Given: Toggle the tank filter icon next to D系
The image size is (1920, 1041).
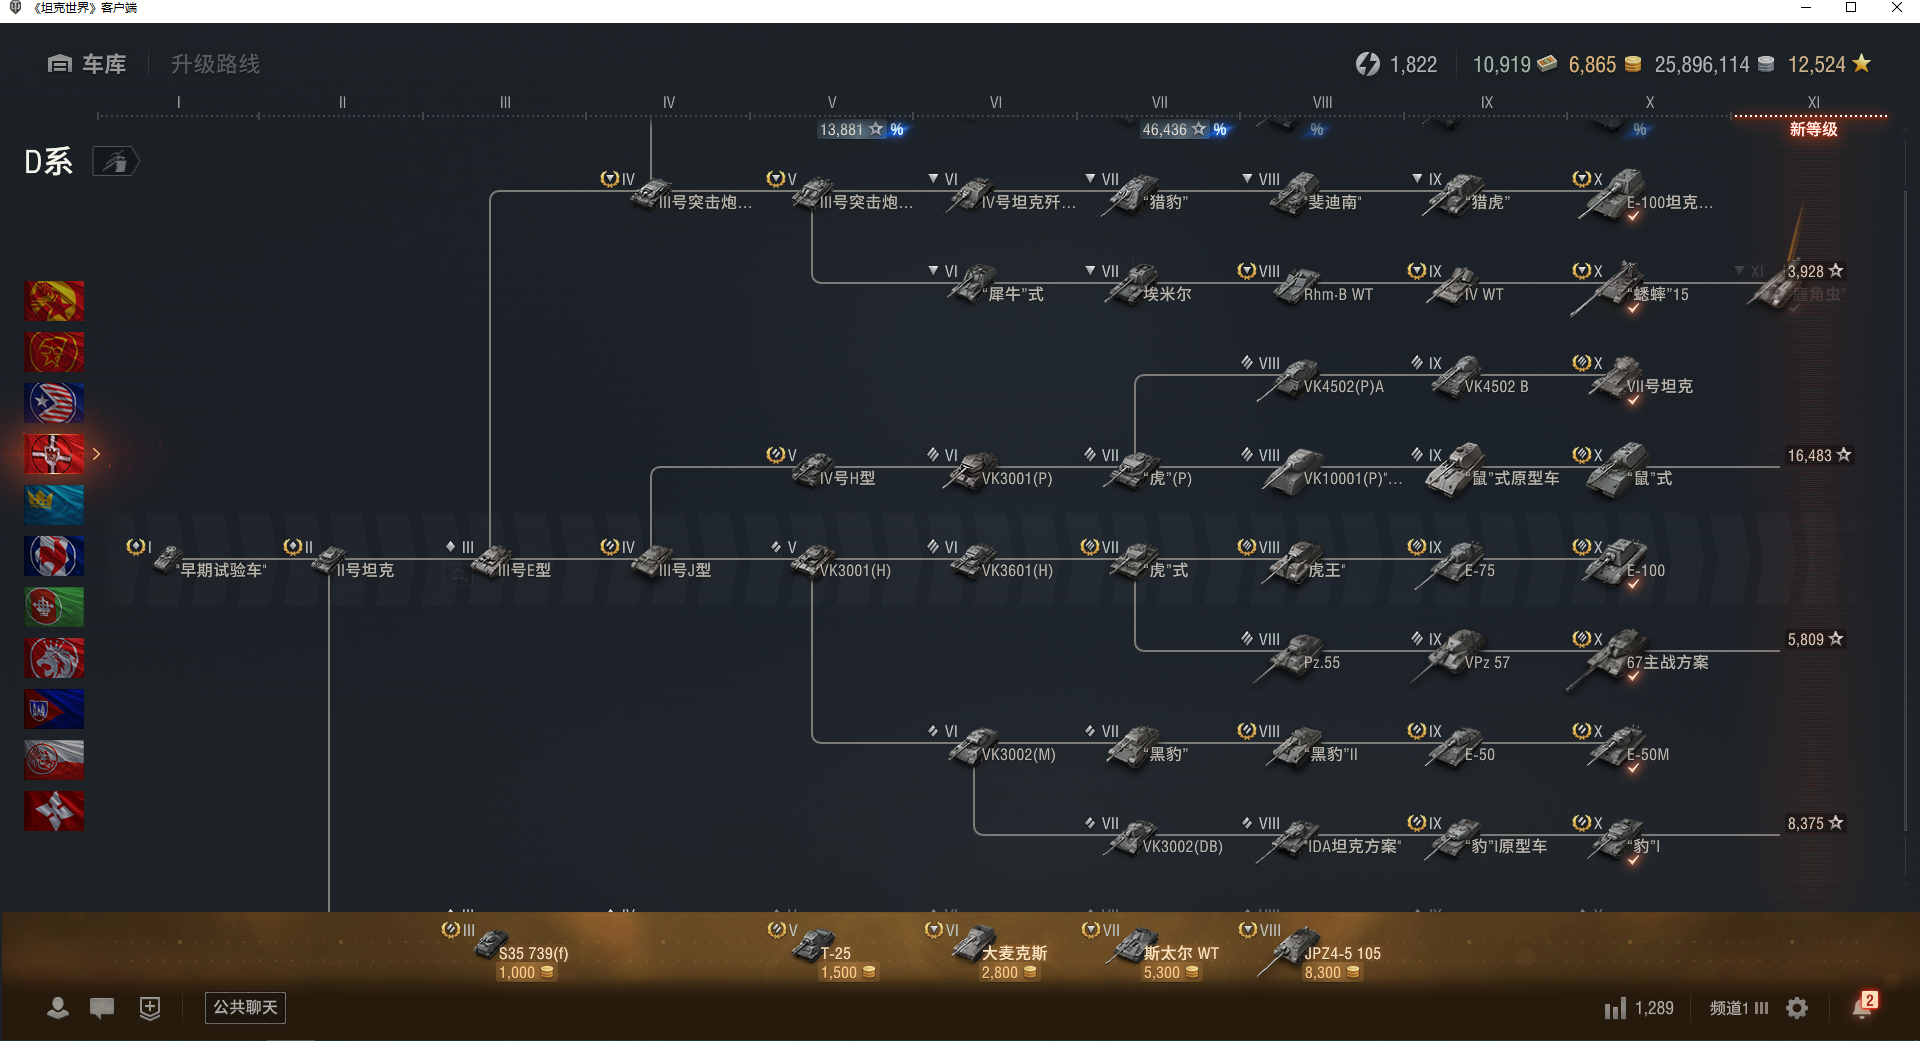Looking at the screenshot, I should 116,161.
